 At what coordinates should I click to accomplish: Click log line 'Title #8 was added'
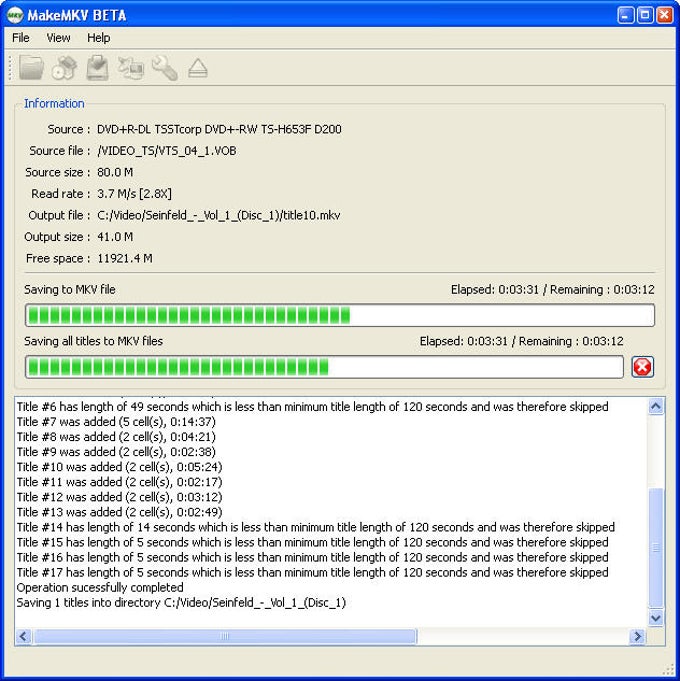click(116, 437)
